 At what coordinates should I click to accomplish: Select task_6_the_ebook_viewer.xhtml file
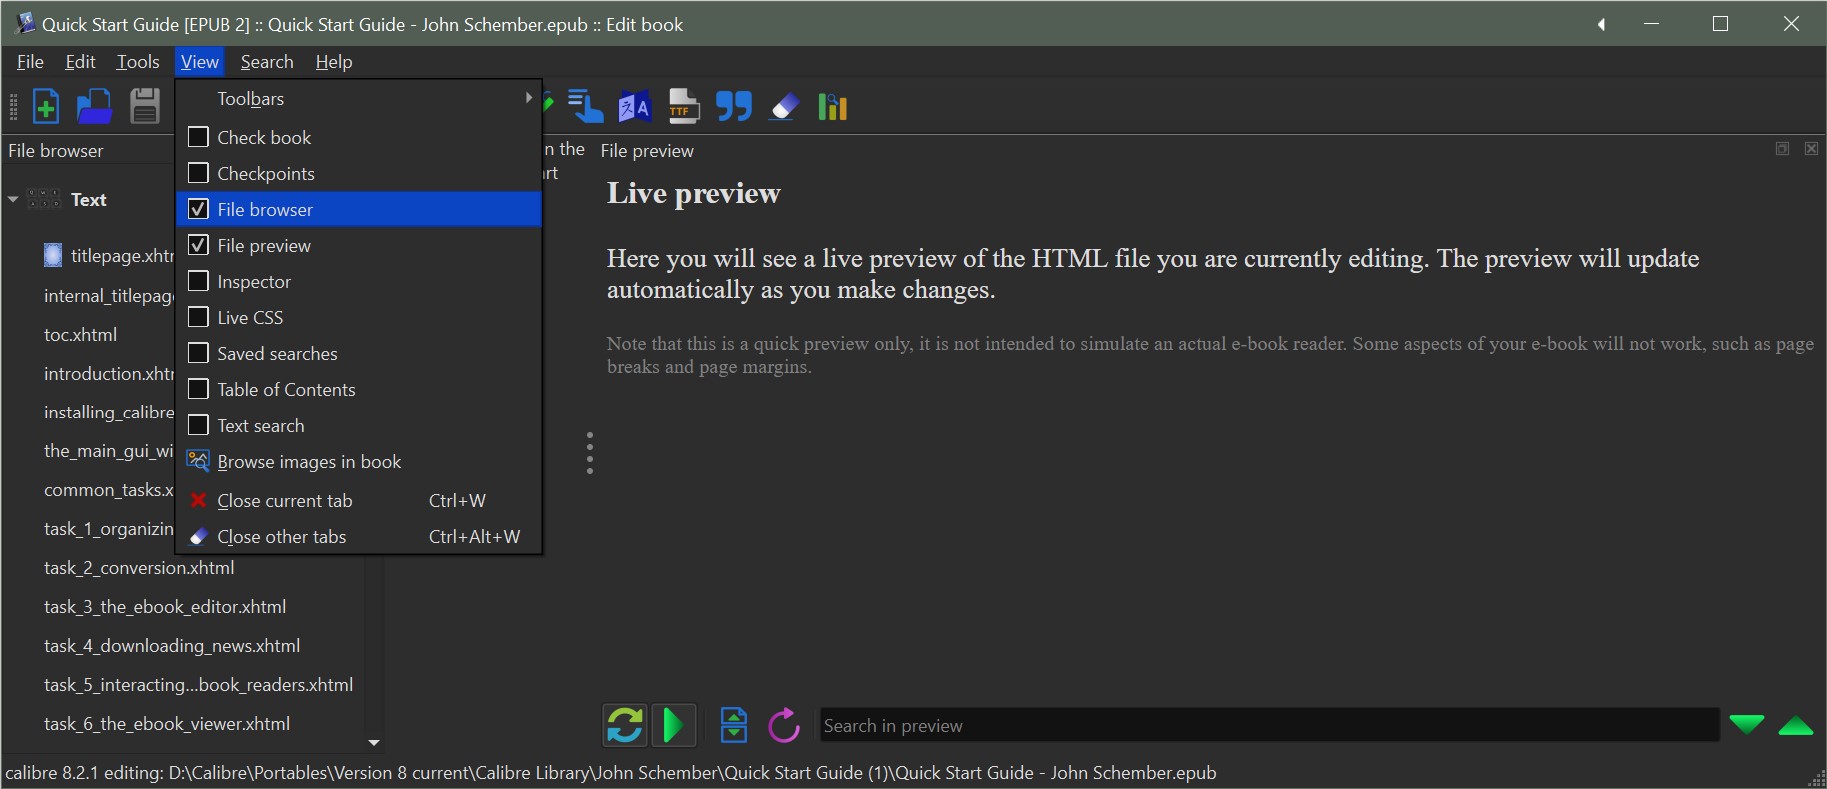(x=167, y=723)
